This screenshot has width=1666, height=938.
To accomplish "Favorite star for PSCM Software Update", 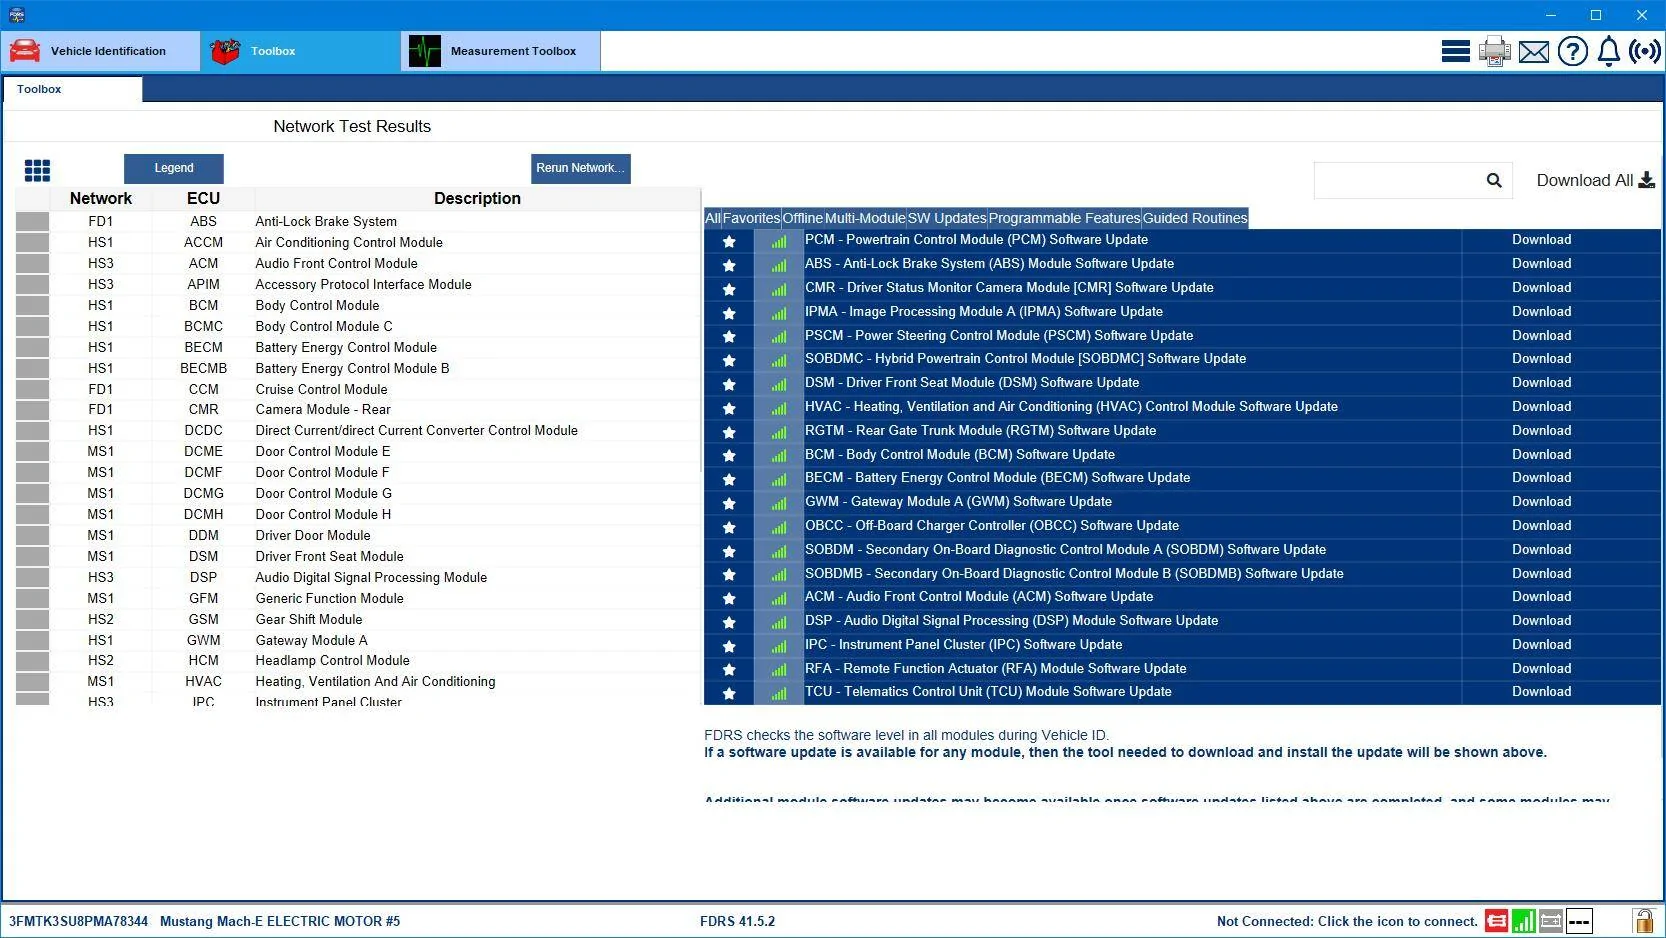I will [729, 337].
